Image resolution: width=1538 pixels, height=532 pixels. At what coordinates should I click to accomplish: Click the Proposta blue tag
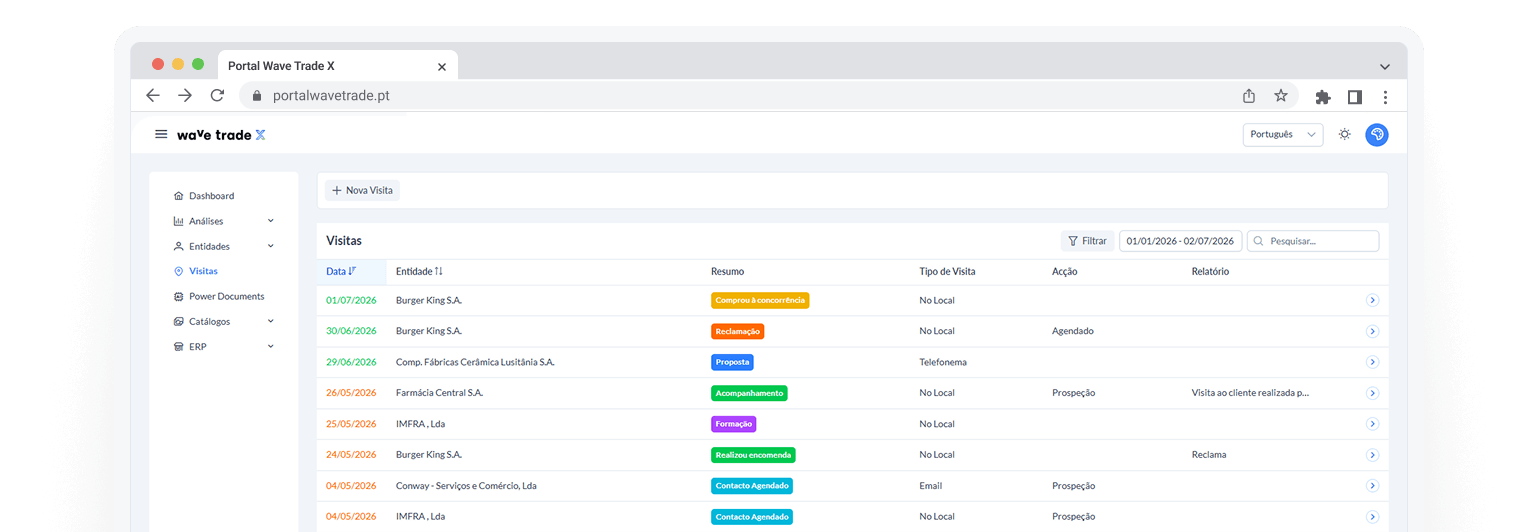[732, 362]
